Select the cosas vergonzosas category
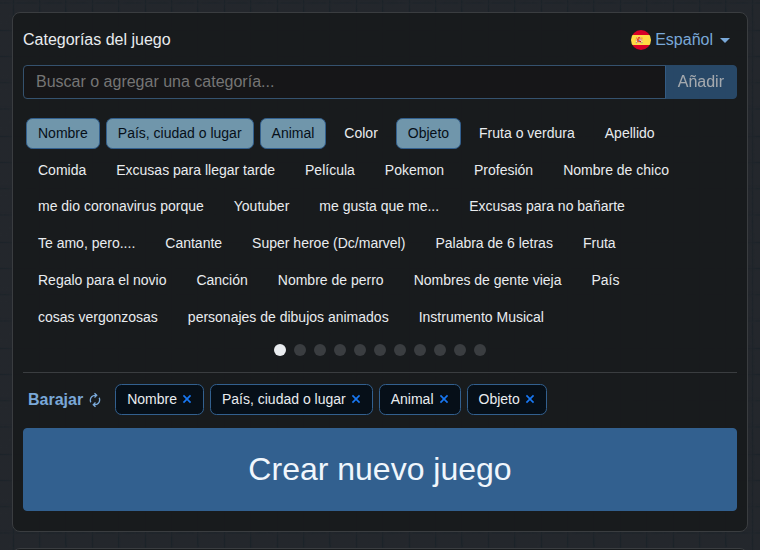Screen dimensions: 760x550 pos(98,317)
